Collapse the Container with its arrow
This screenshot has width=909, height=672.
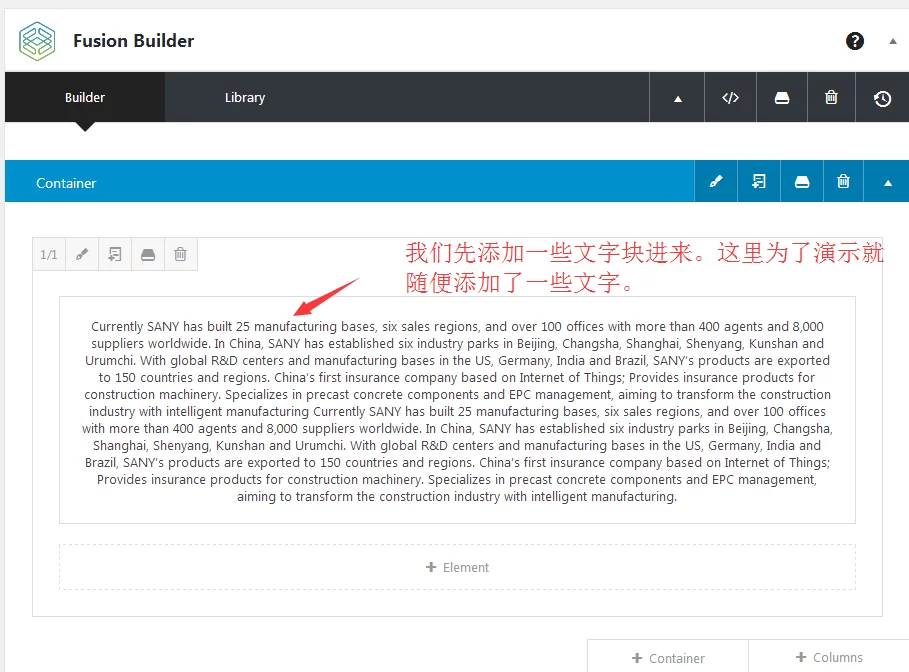887,181
